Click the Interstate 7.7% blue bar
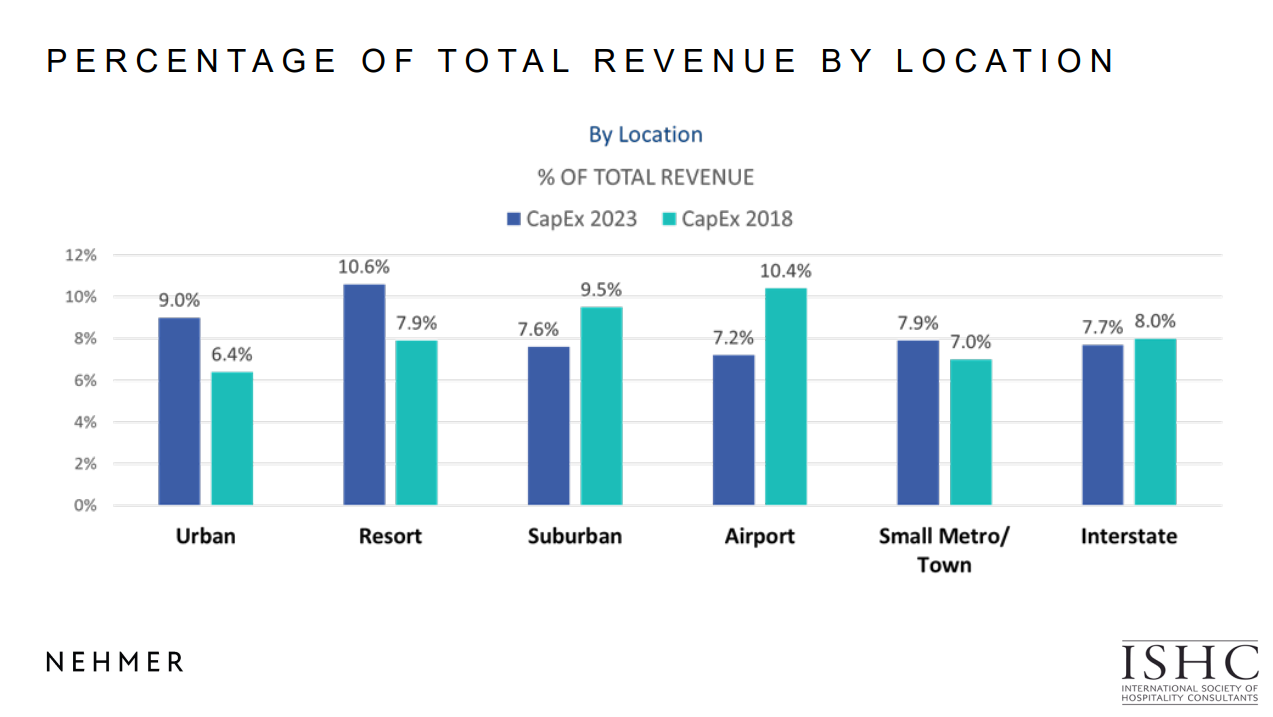The image size is (1273, 717). point(1103,424)
